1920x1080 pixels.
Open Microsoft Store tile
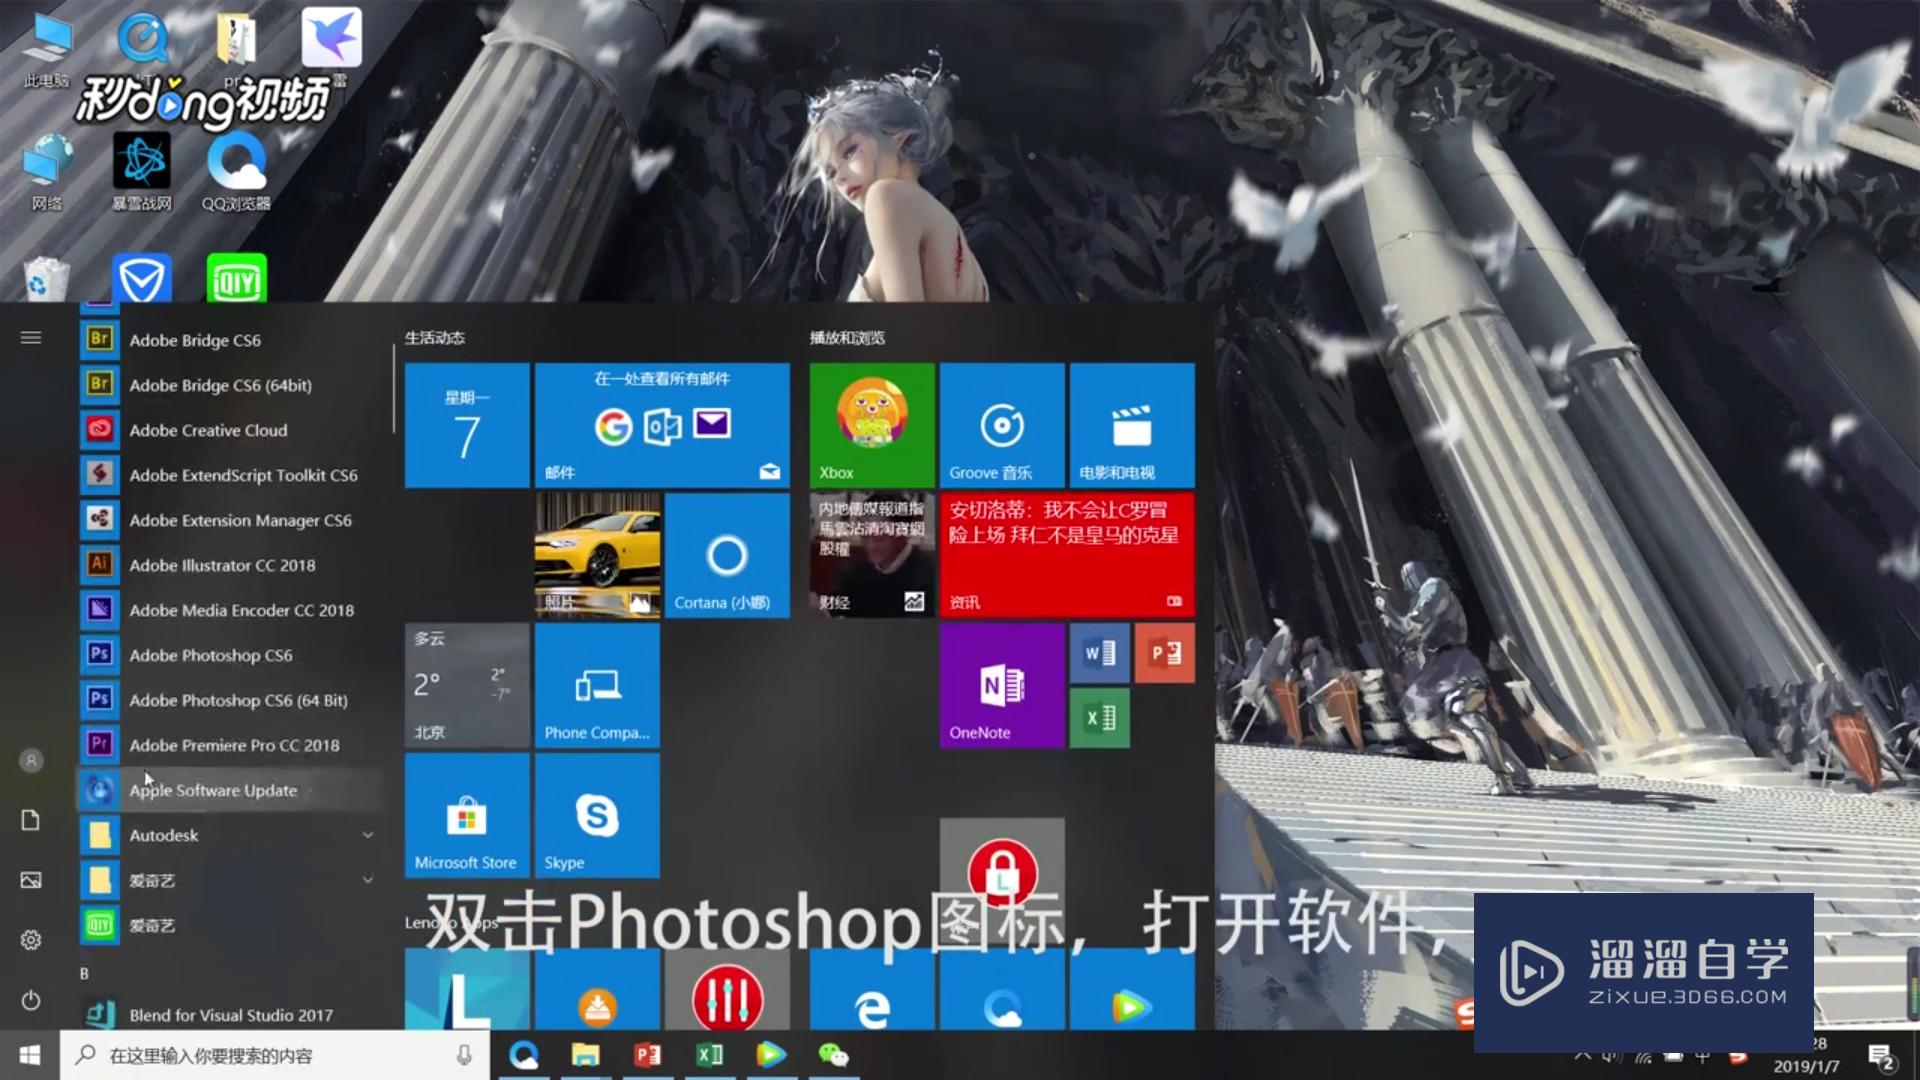[x=467, y=816]
